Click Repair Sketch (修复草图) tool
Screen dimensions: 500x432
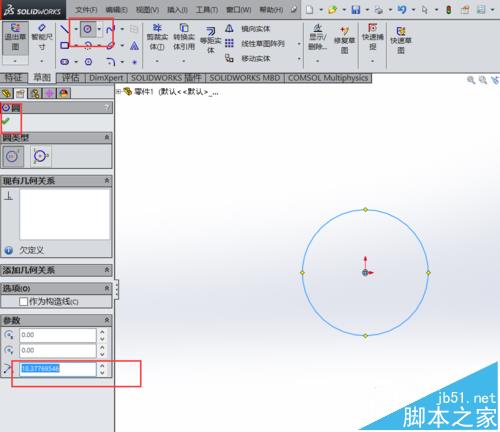345,41
